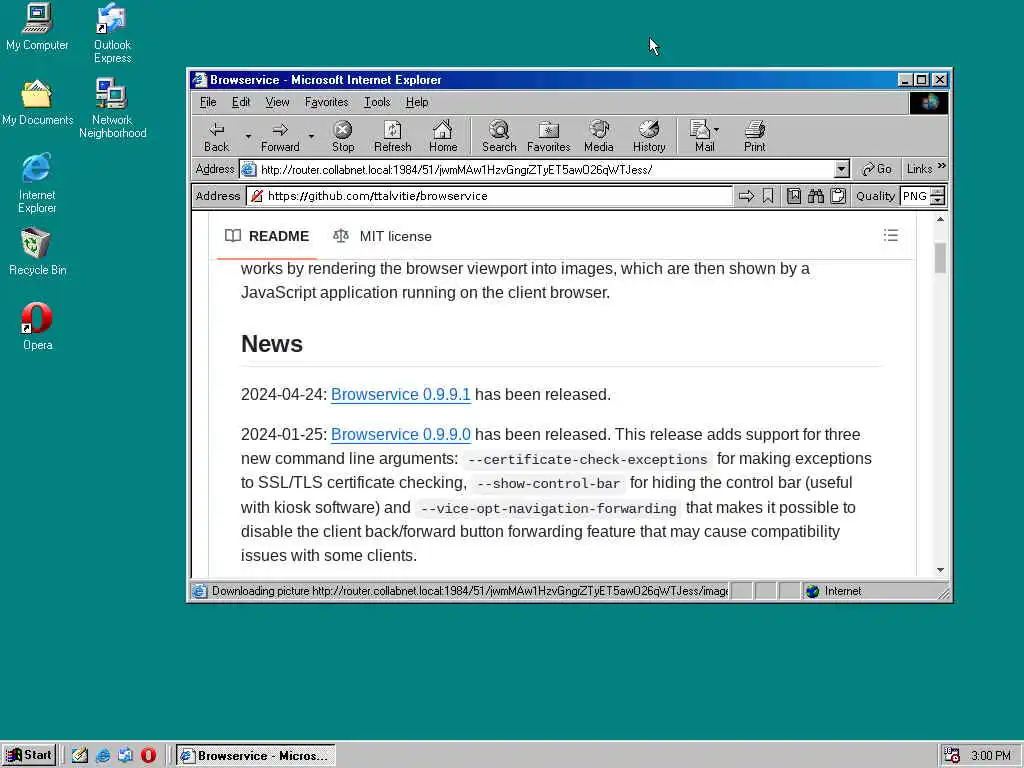Open the Browservice 0.9.9.0 release link
This screenshot has height=768, width=1024.
coord(400,434)
